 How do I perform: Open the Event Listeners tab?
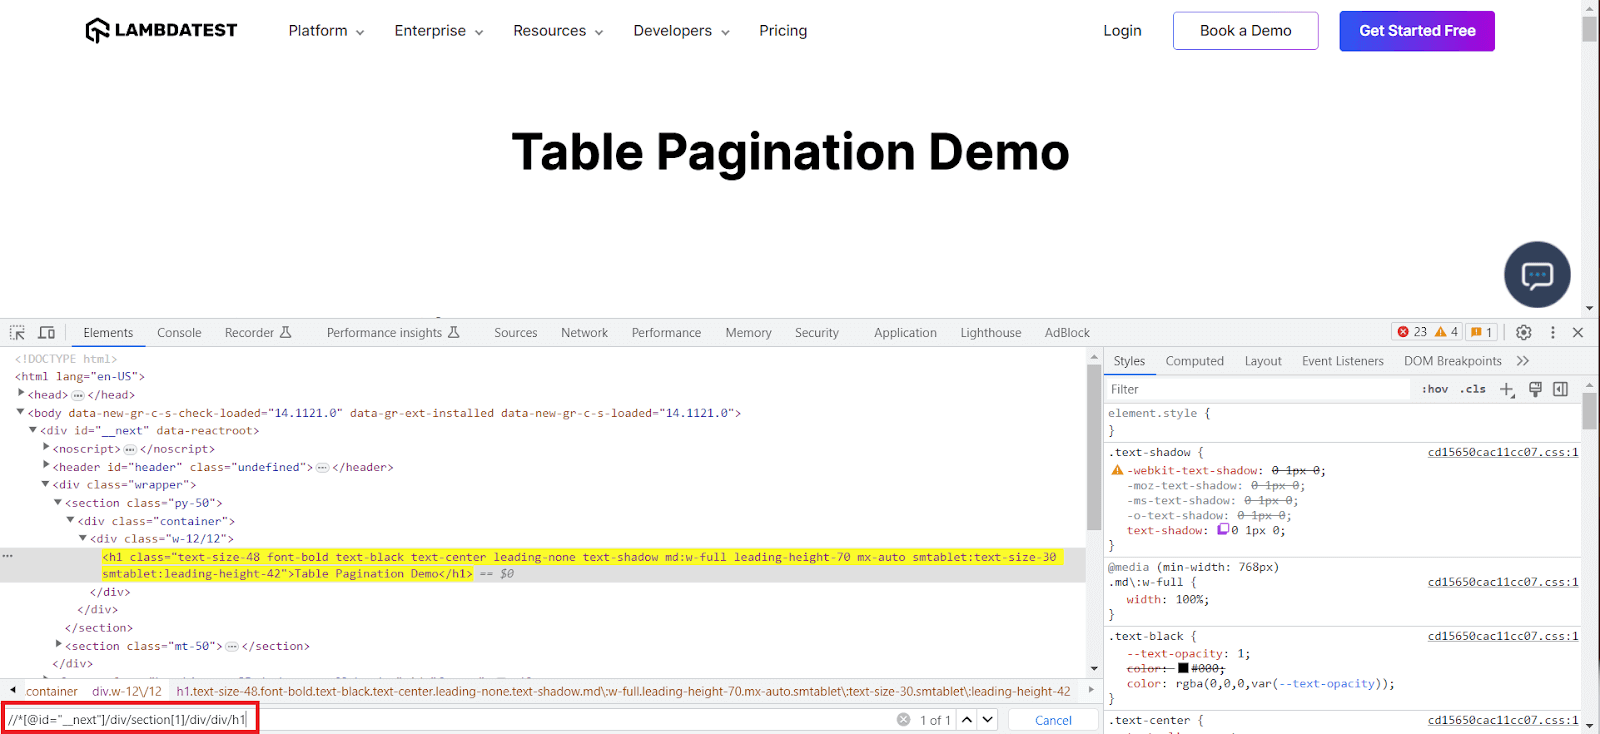pyautogui.click(x=1343, y=361)
